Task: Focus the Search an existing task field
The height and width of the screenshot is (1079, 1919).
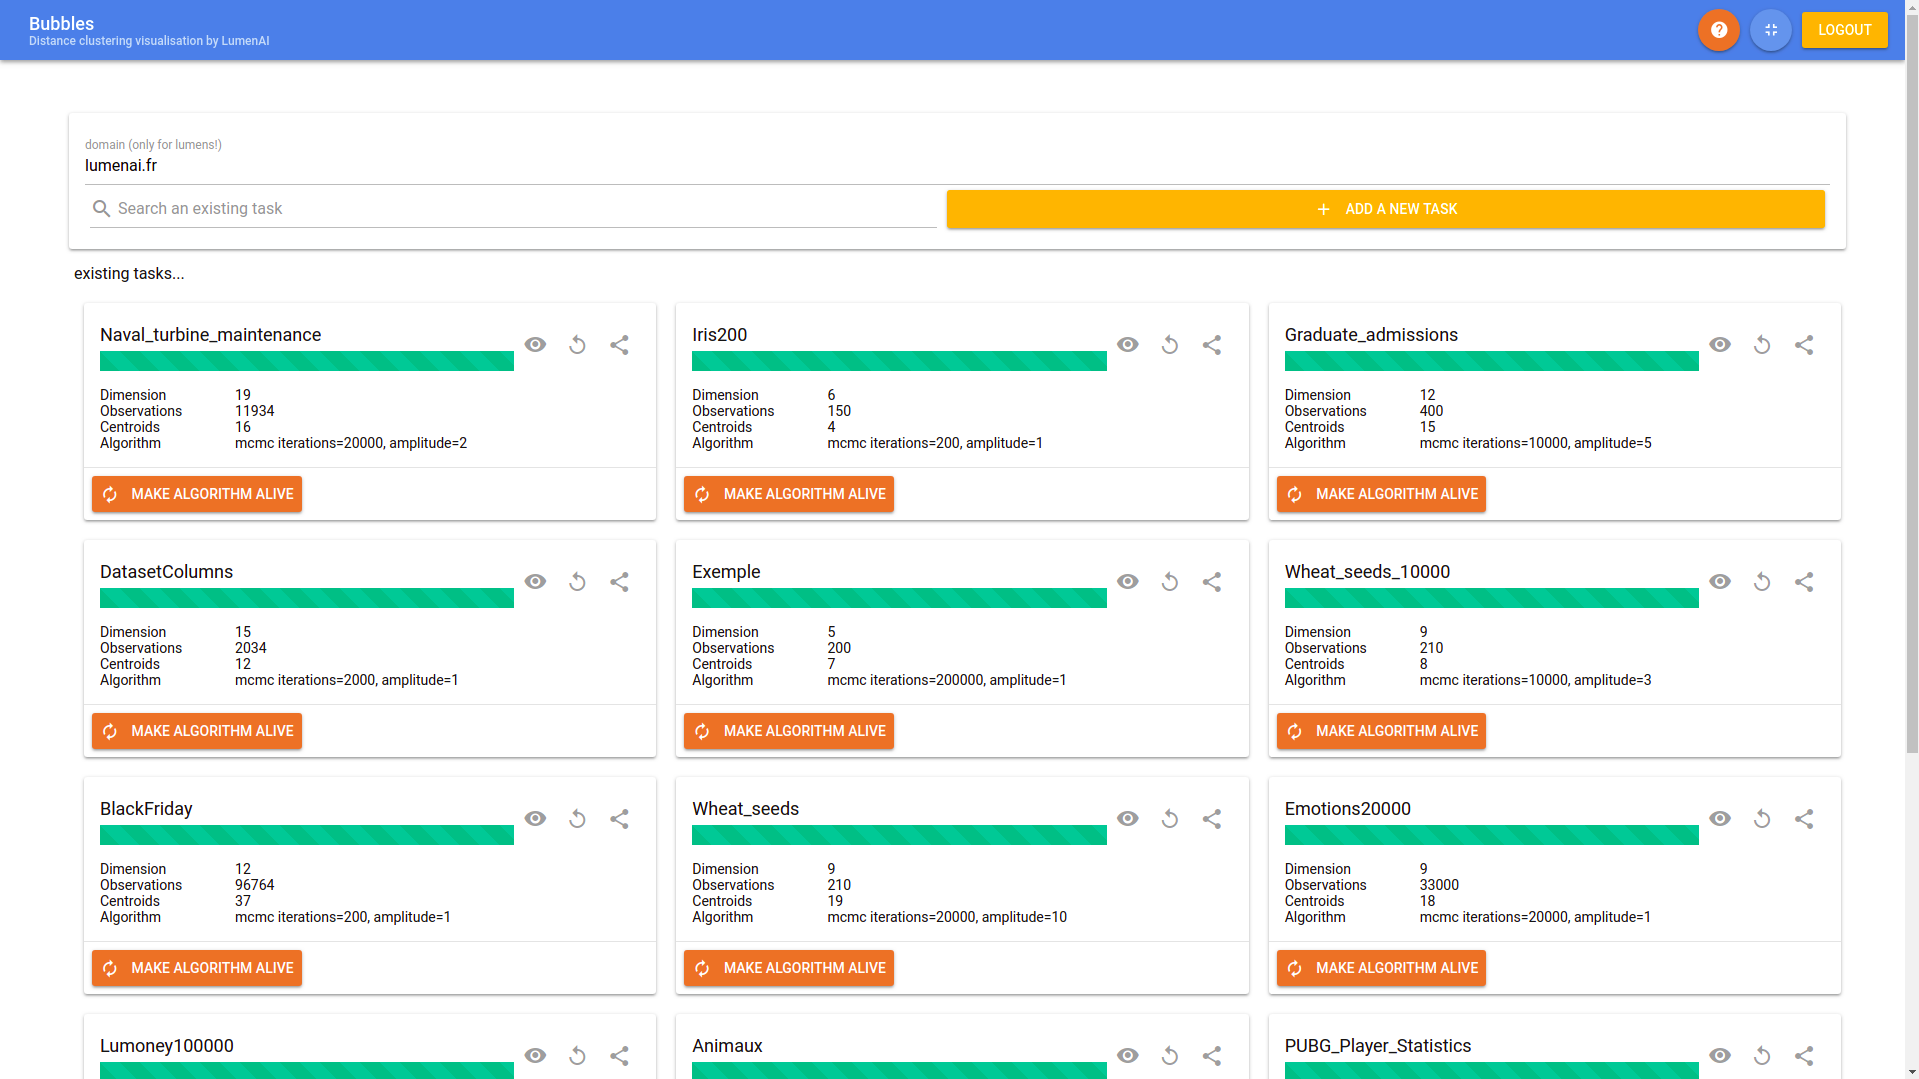Action: [513, 209]
